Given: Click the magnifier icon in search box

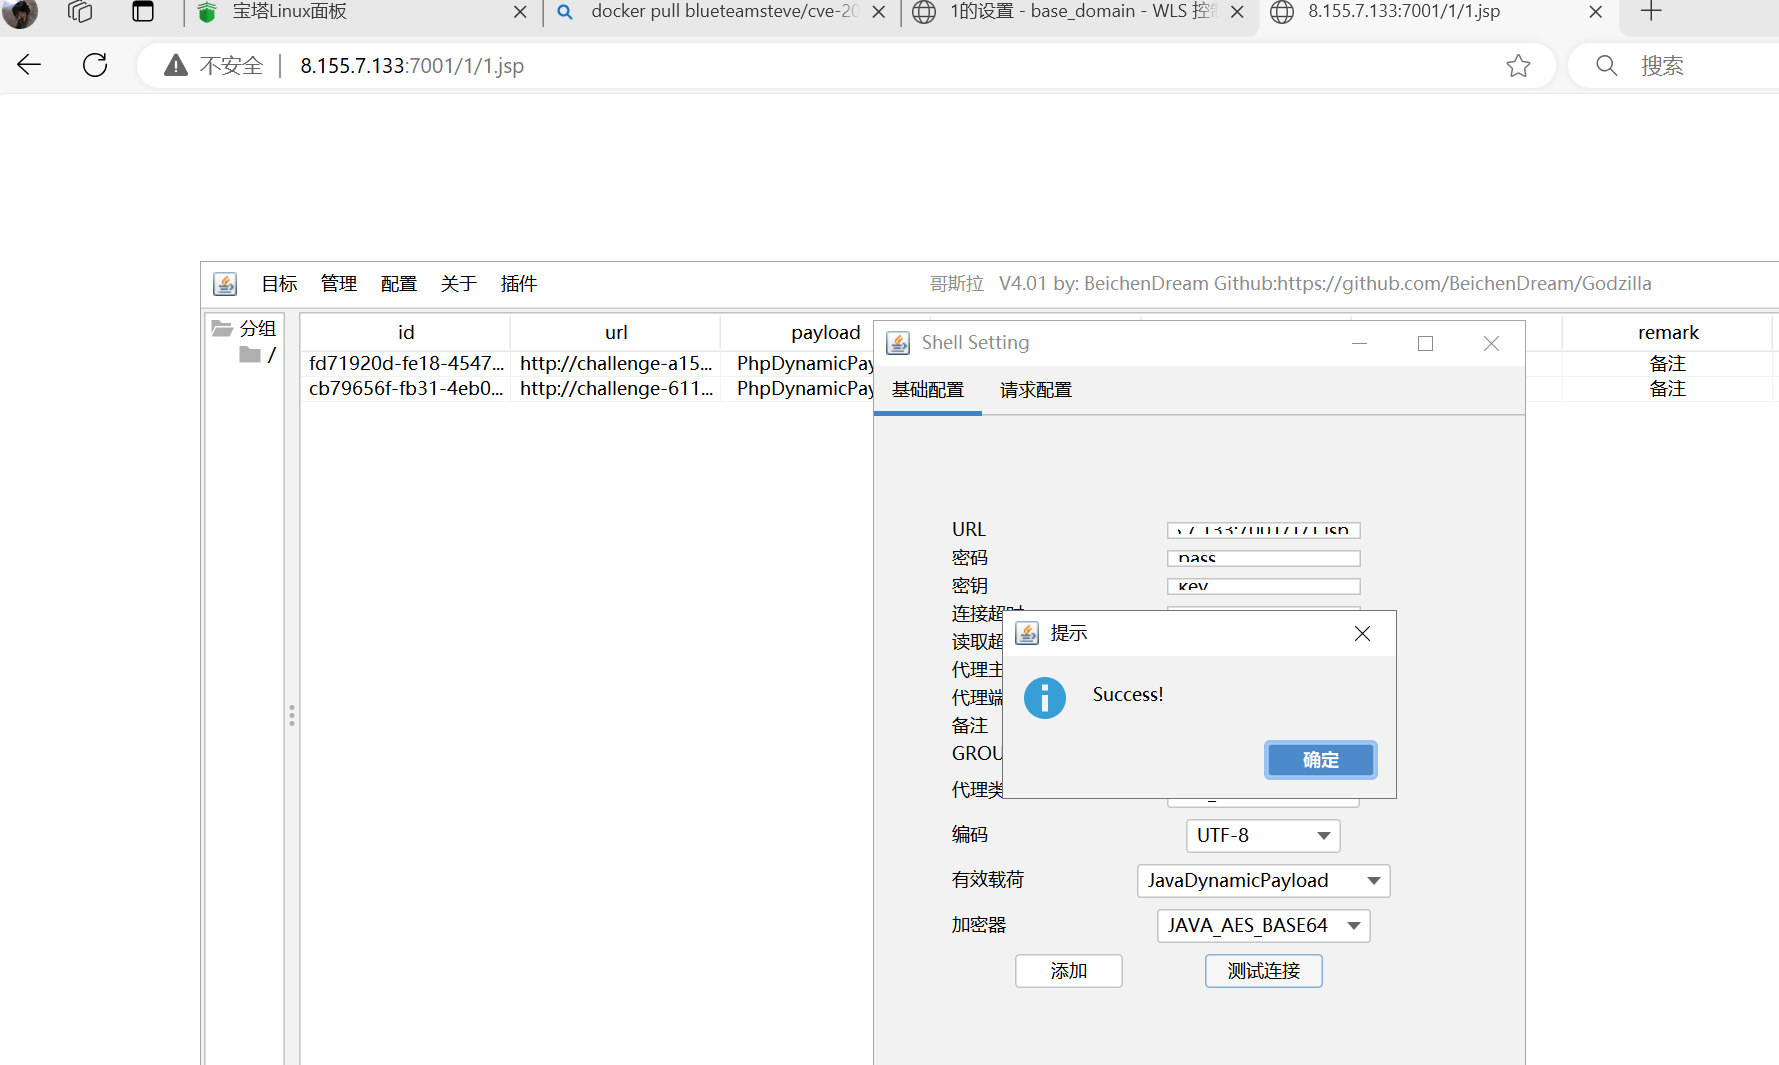Looking at the screenshot, I should [1606, 66].
